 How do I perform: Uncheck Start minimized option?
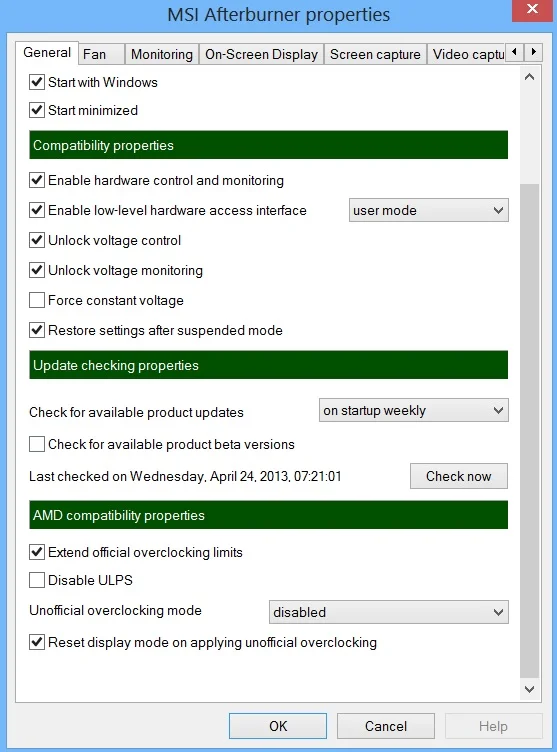pos(37,110)
